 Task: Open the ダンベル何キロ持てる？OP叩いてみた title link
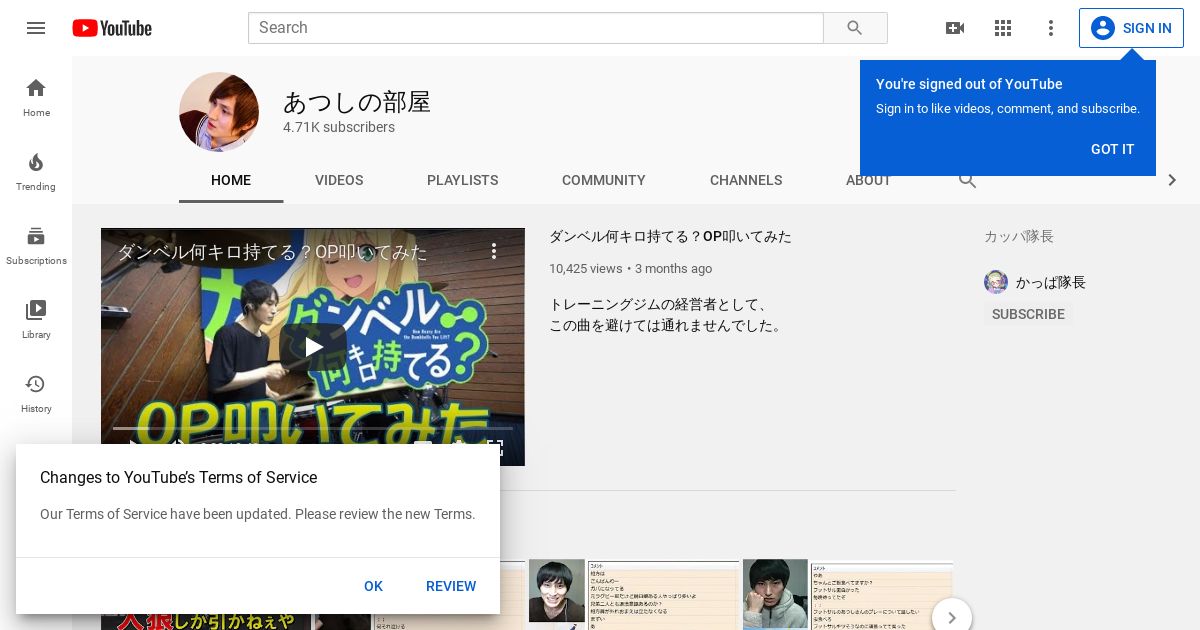[670, 236]
